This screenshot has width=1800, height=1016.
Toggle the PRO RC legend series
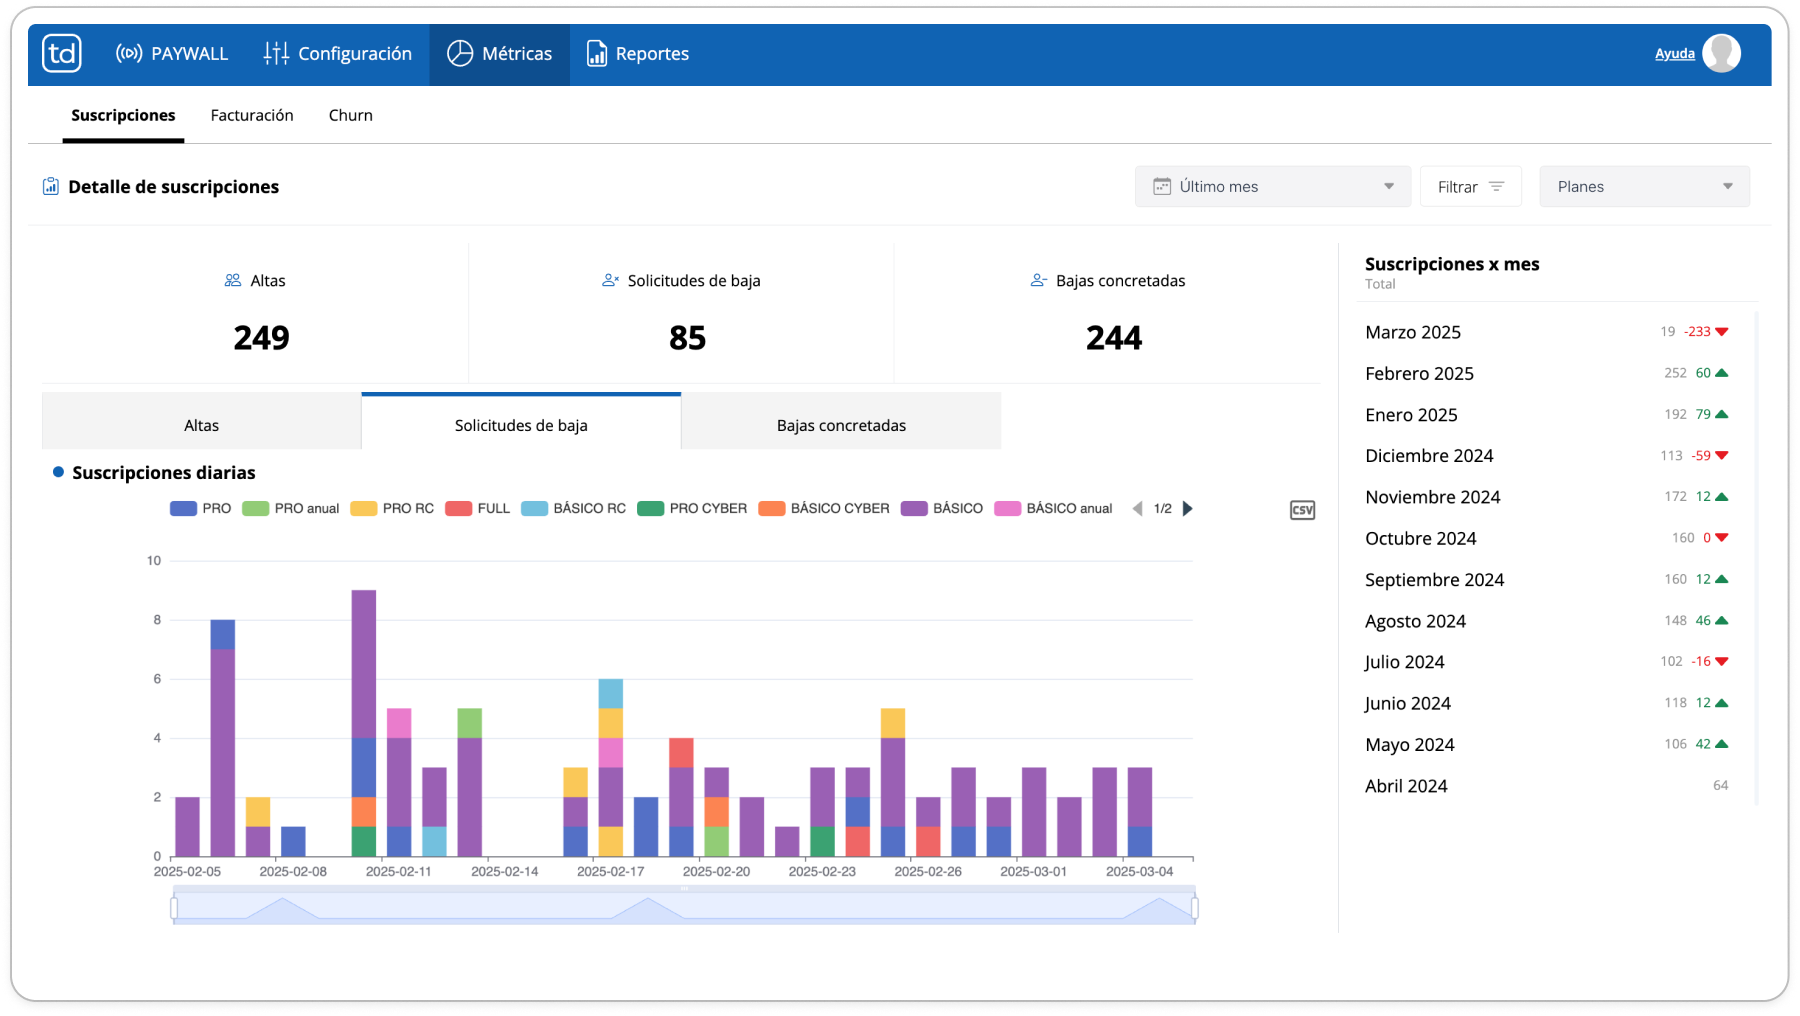coord(392,509)
